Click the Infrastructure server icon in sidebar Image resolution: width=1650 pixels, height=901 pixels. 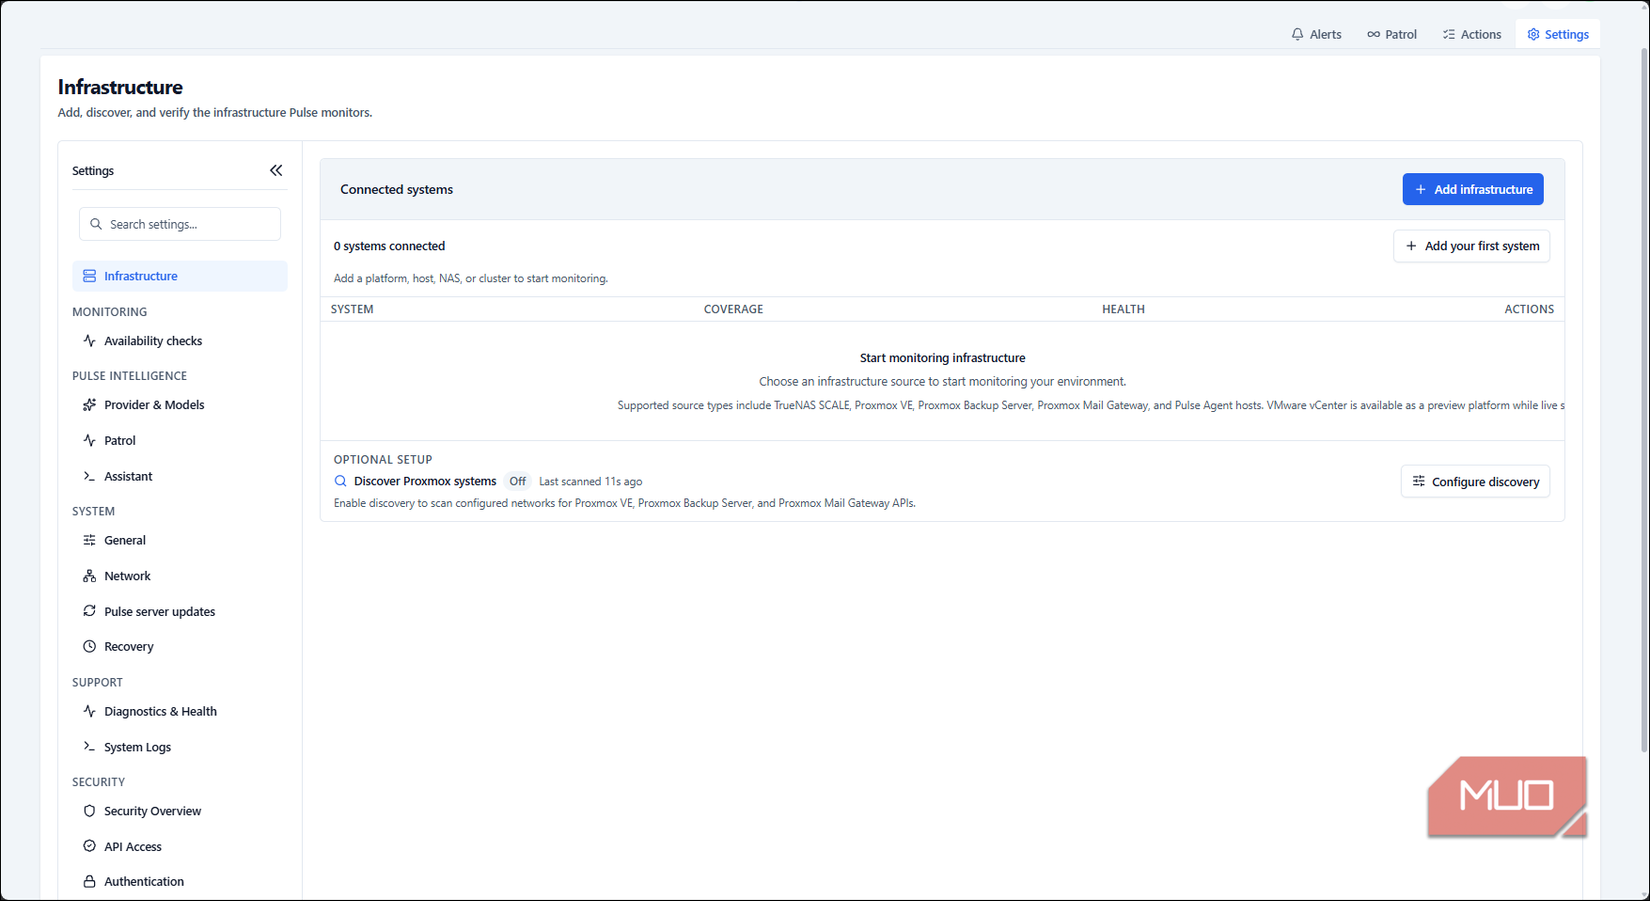[89, 276]
